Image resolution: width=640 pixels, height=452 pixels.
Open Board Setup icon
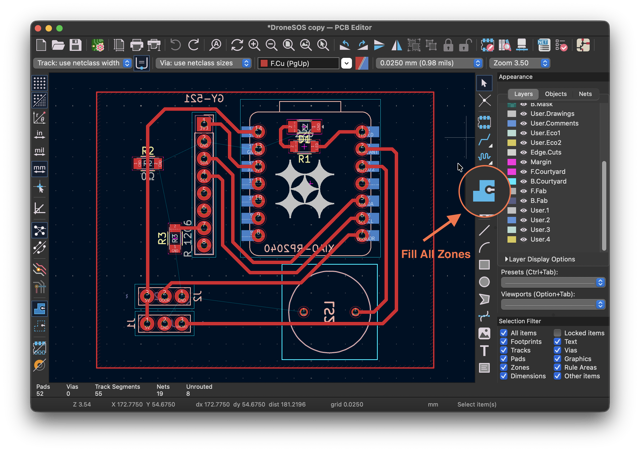(x=98, y=45)
